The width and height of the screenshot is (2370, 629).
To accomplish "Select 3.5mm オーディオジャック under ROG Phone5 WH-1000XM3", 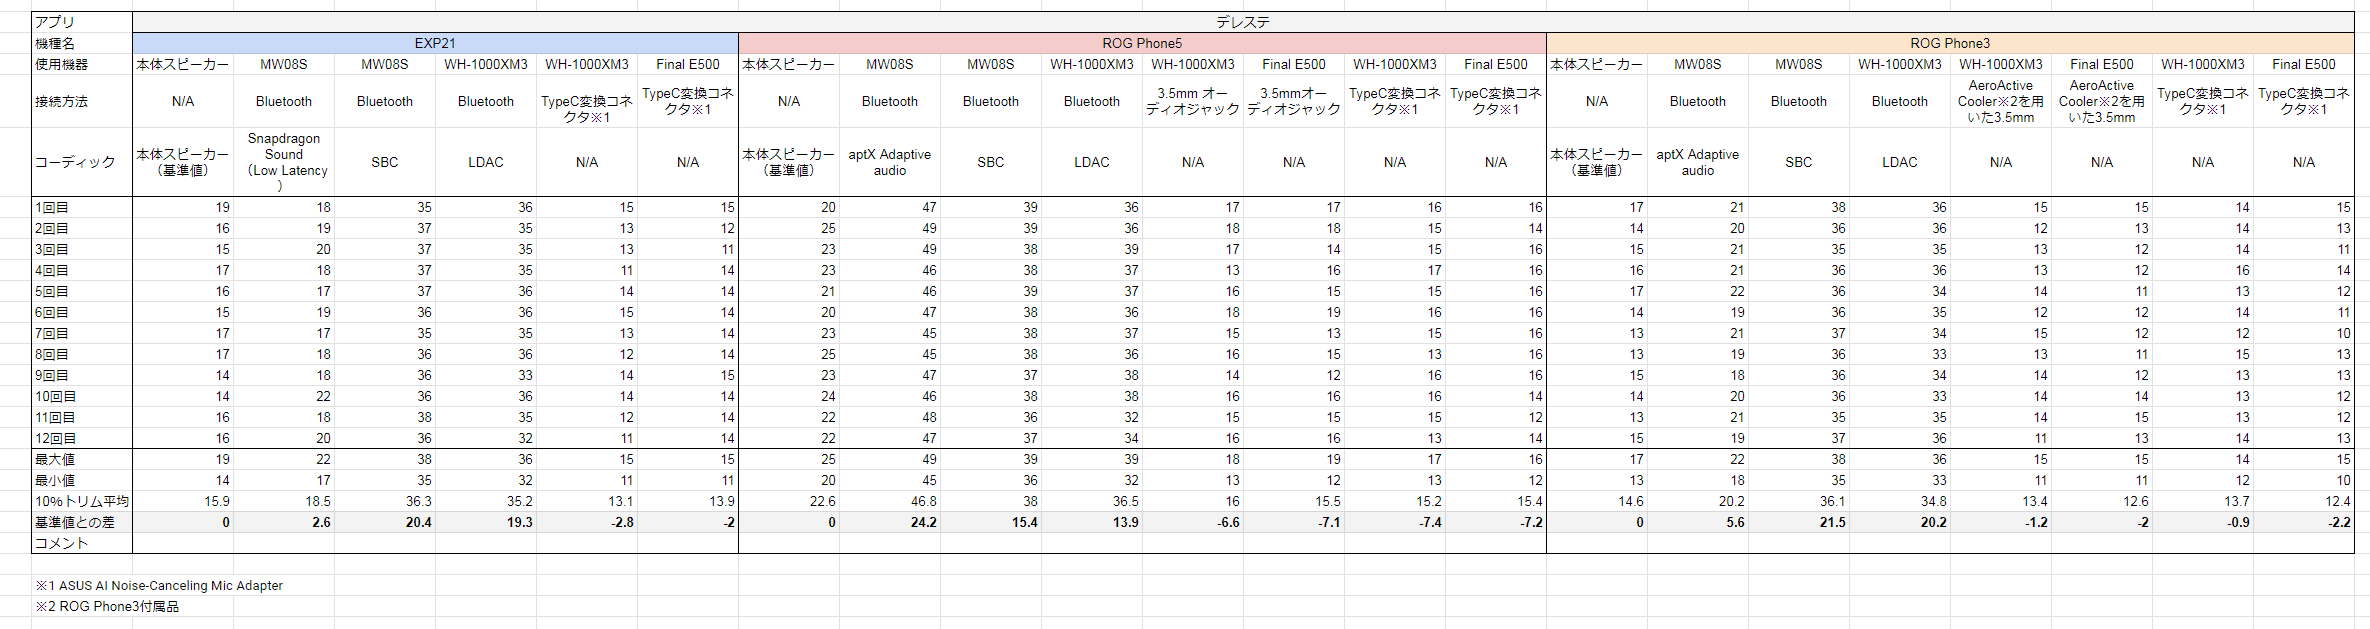I will point(1193,101).
